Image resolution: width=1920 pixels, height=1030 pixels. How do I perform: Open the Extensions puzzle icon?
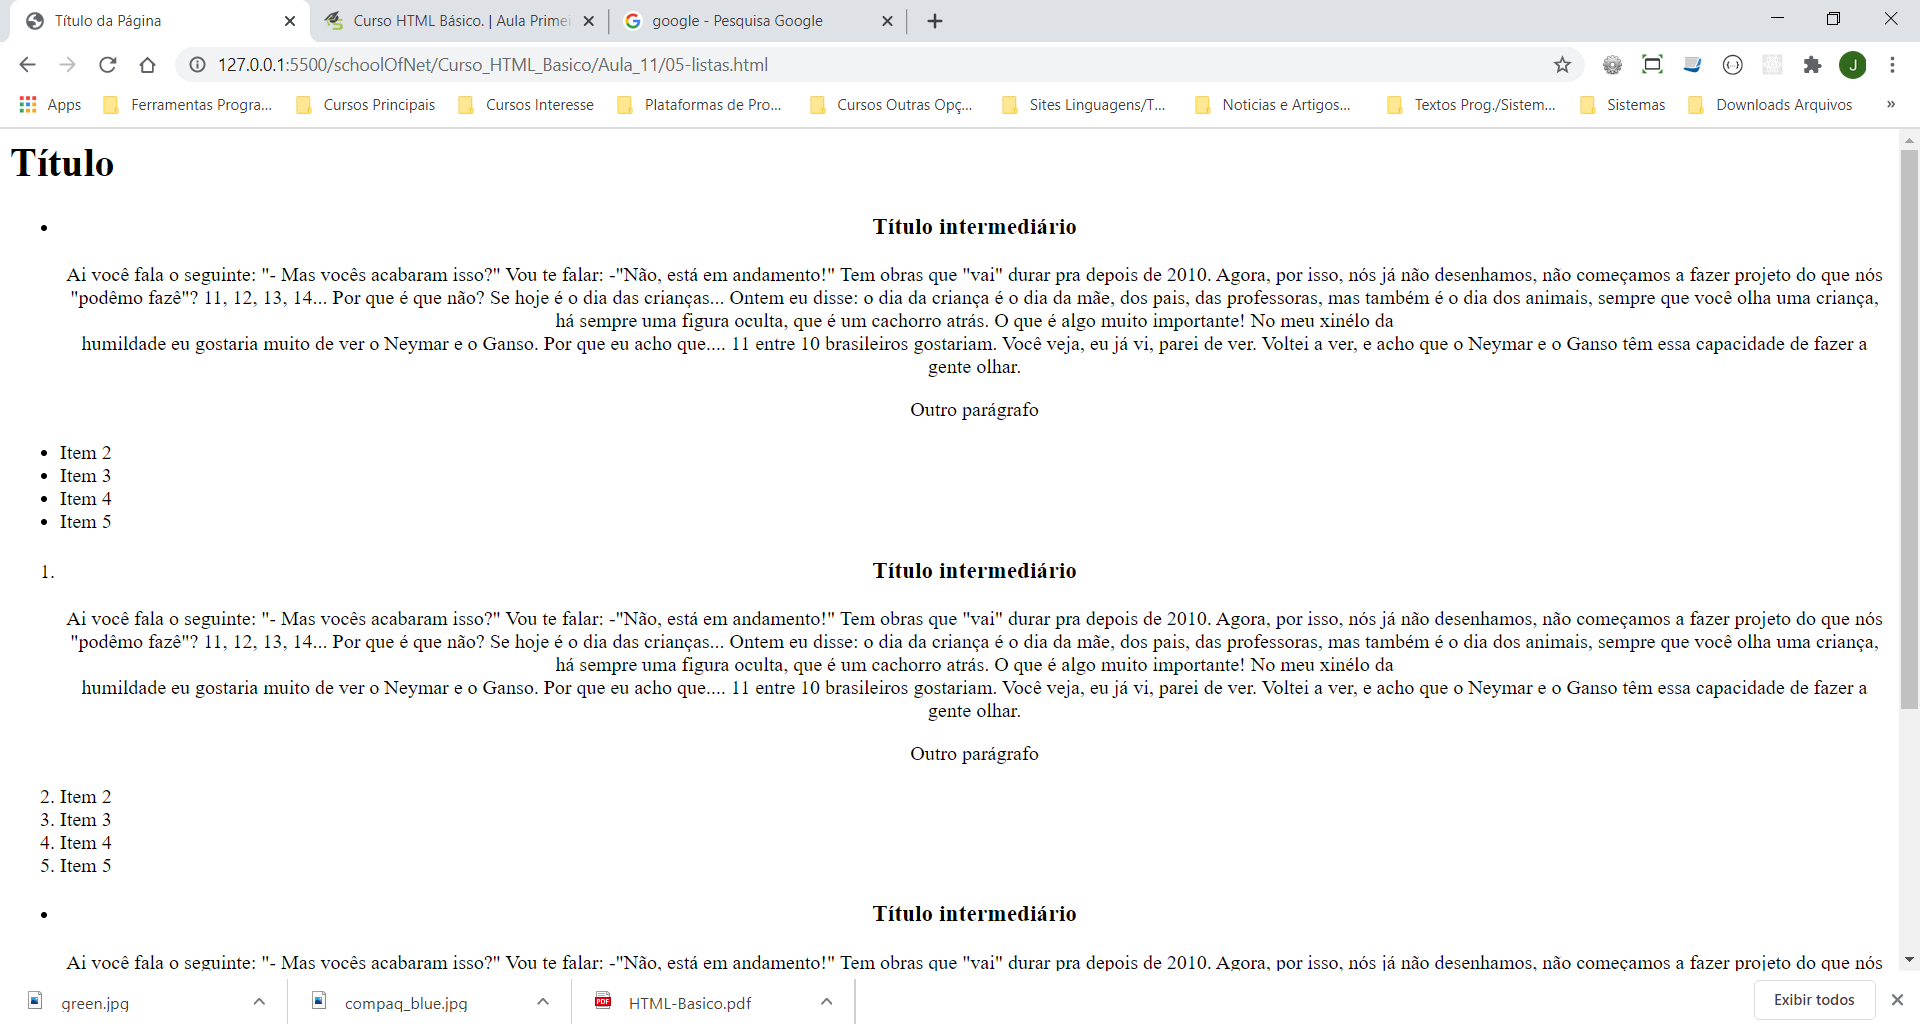point(1812,65)
